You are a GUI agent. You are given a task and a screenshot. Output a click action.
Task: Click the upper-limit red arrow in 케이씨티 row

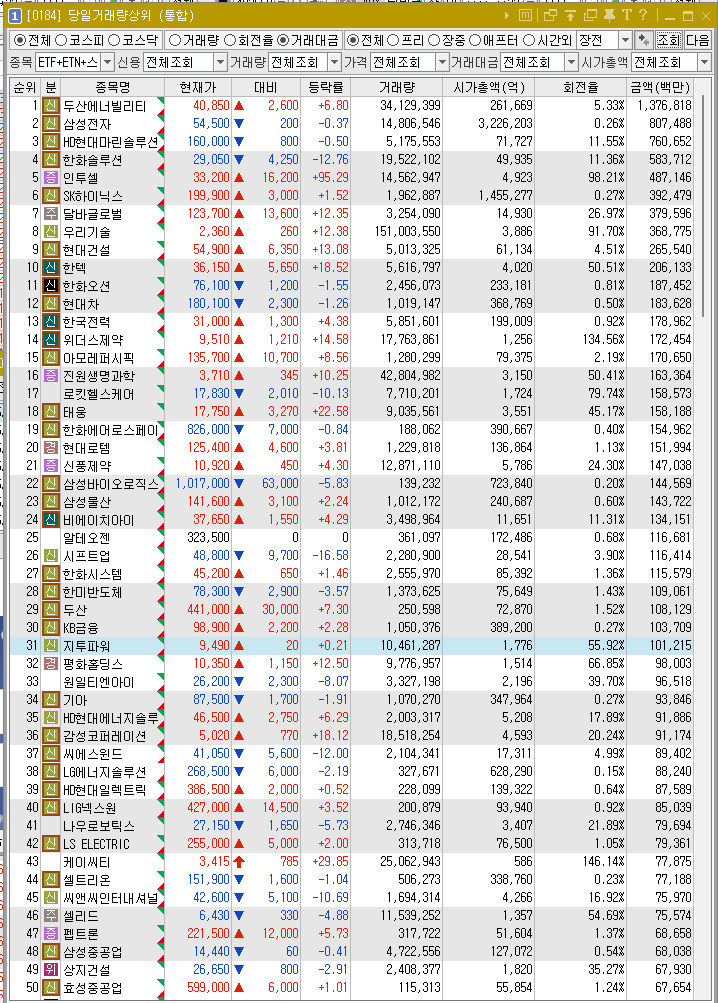pos(239,862)
